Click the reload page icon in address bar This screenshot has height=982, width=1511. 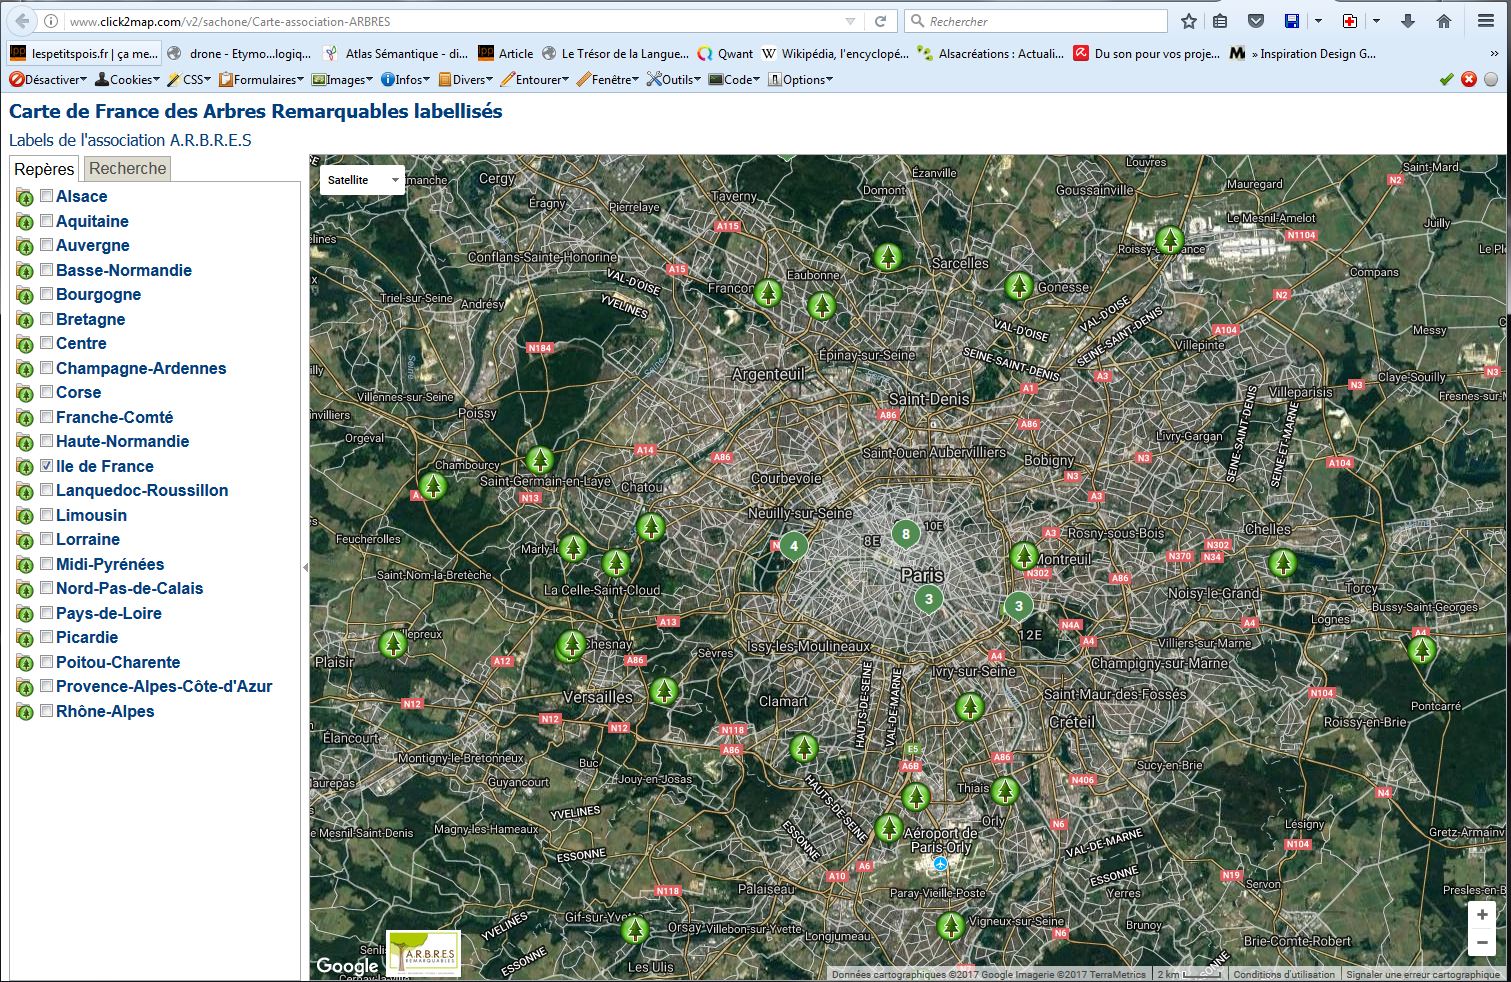click(x=881, y=21)
